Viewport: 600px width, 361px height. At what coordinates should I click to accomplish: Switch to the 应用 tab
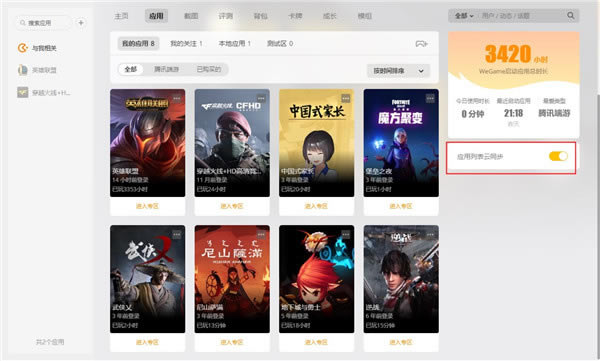[x=156, y=16]
